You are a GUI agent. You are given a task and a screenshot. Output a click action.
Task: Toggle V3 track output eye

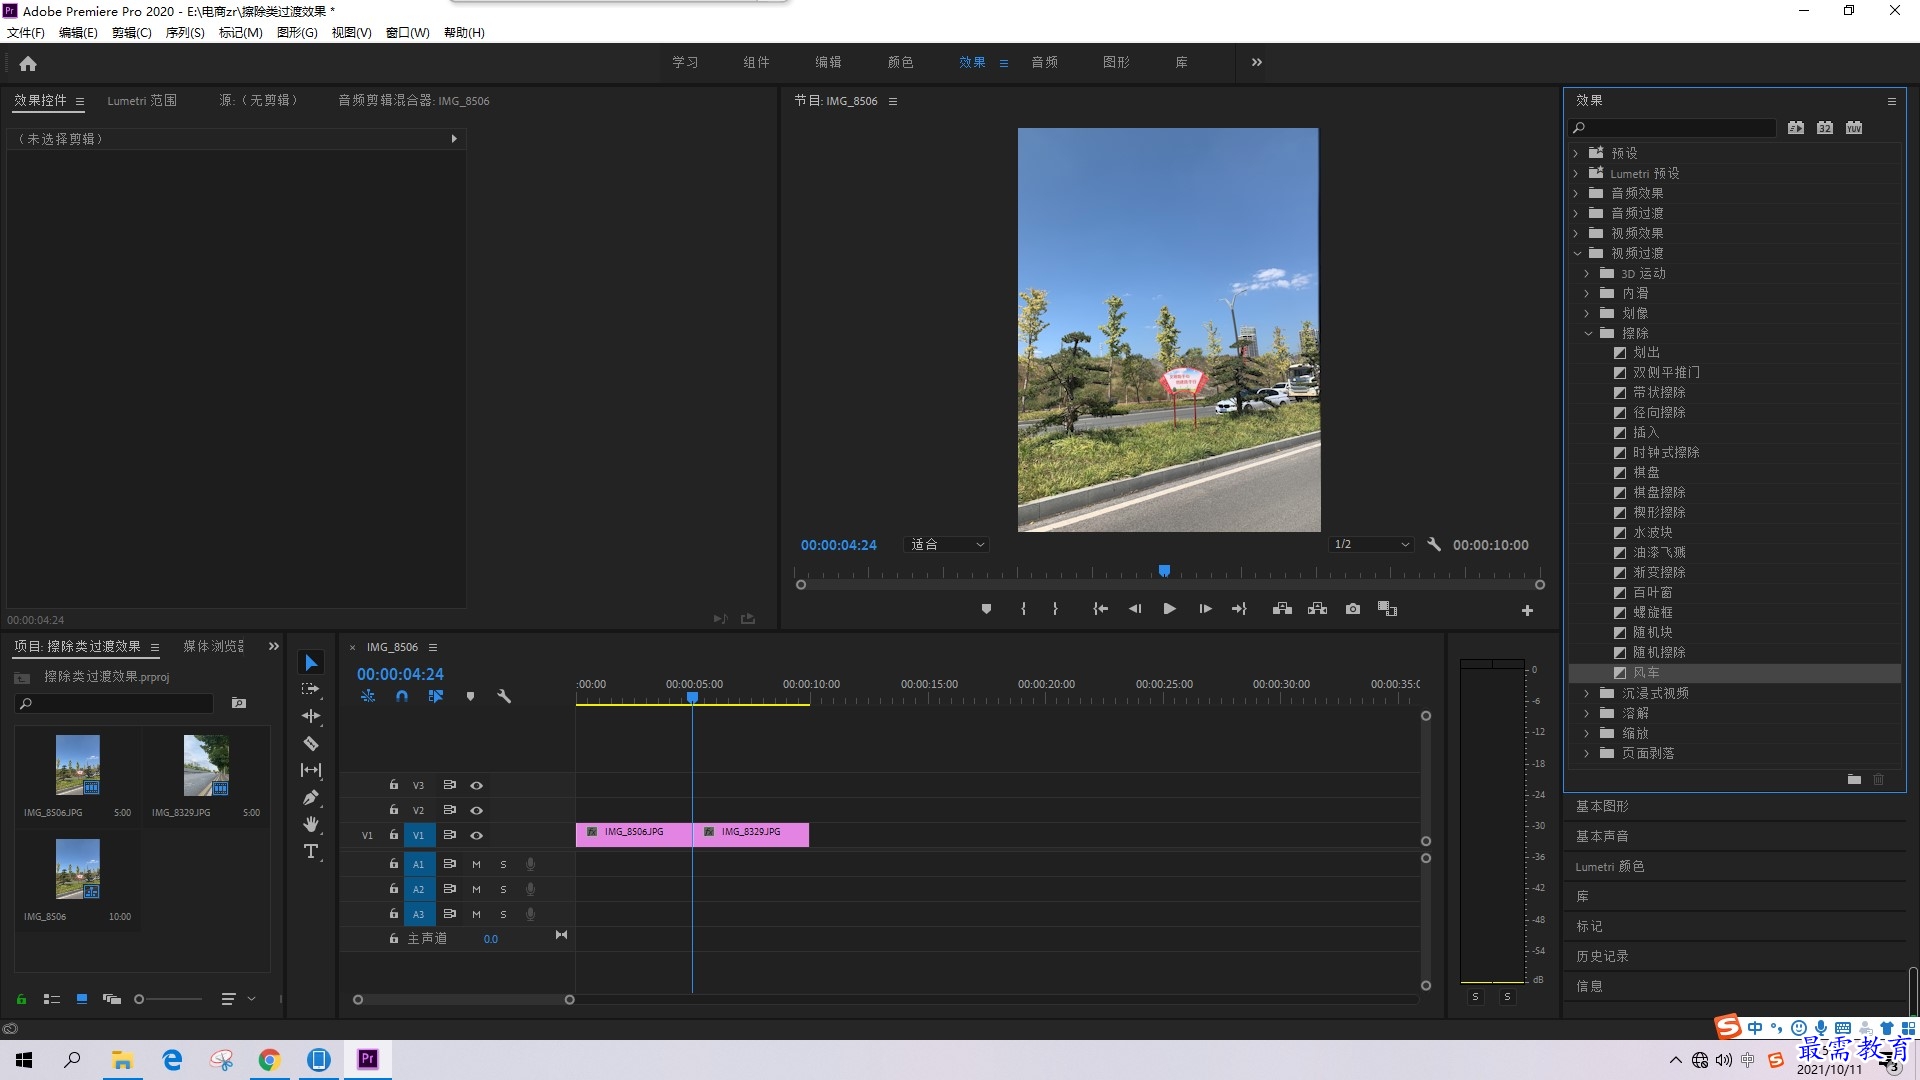(477, 786)
